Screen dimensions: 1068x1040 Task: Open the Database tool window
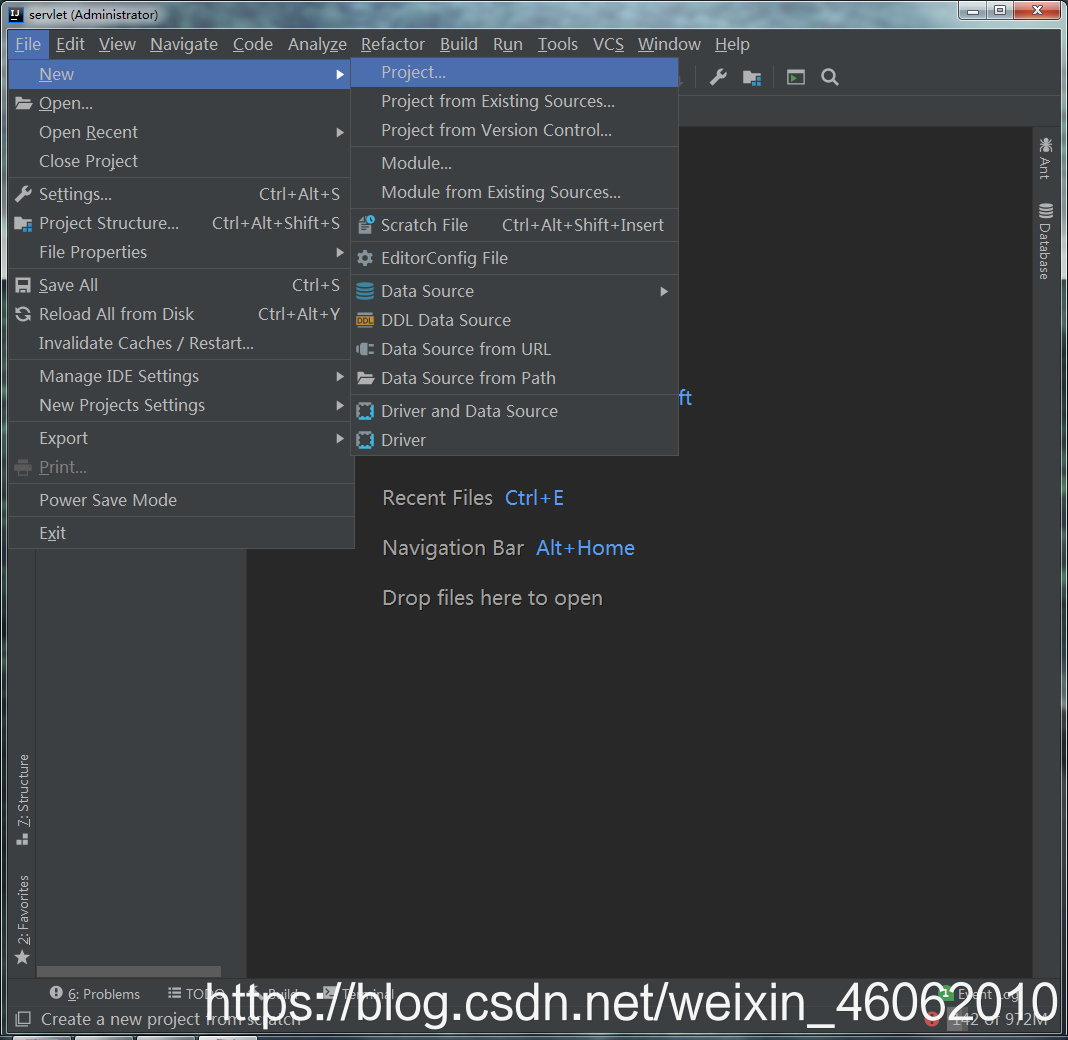click(1045, 241)
